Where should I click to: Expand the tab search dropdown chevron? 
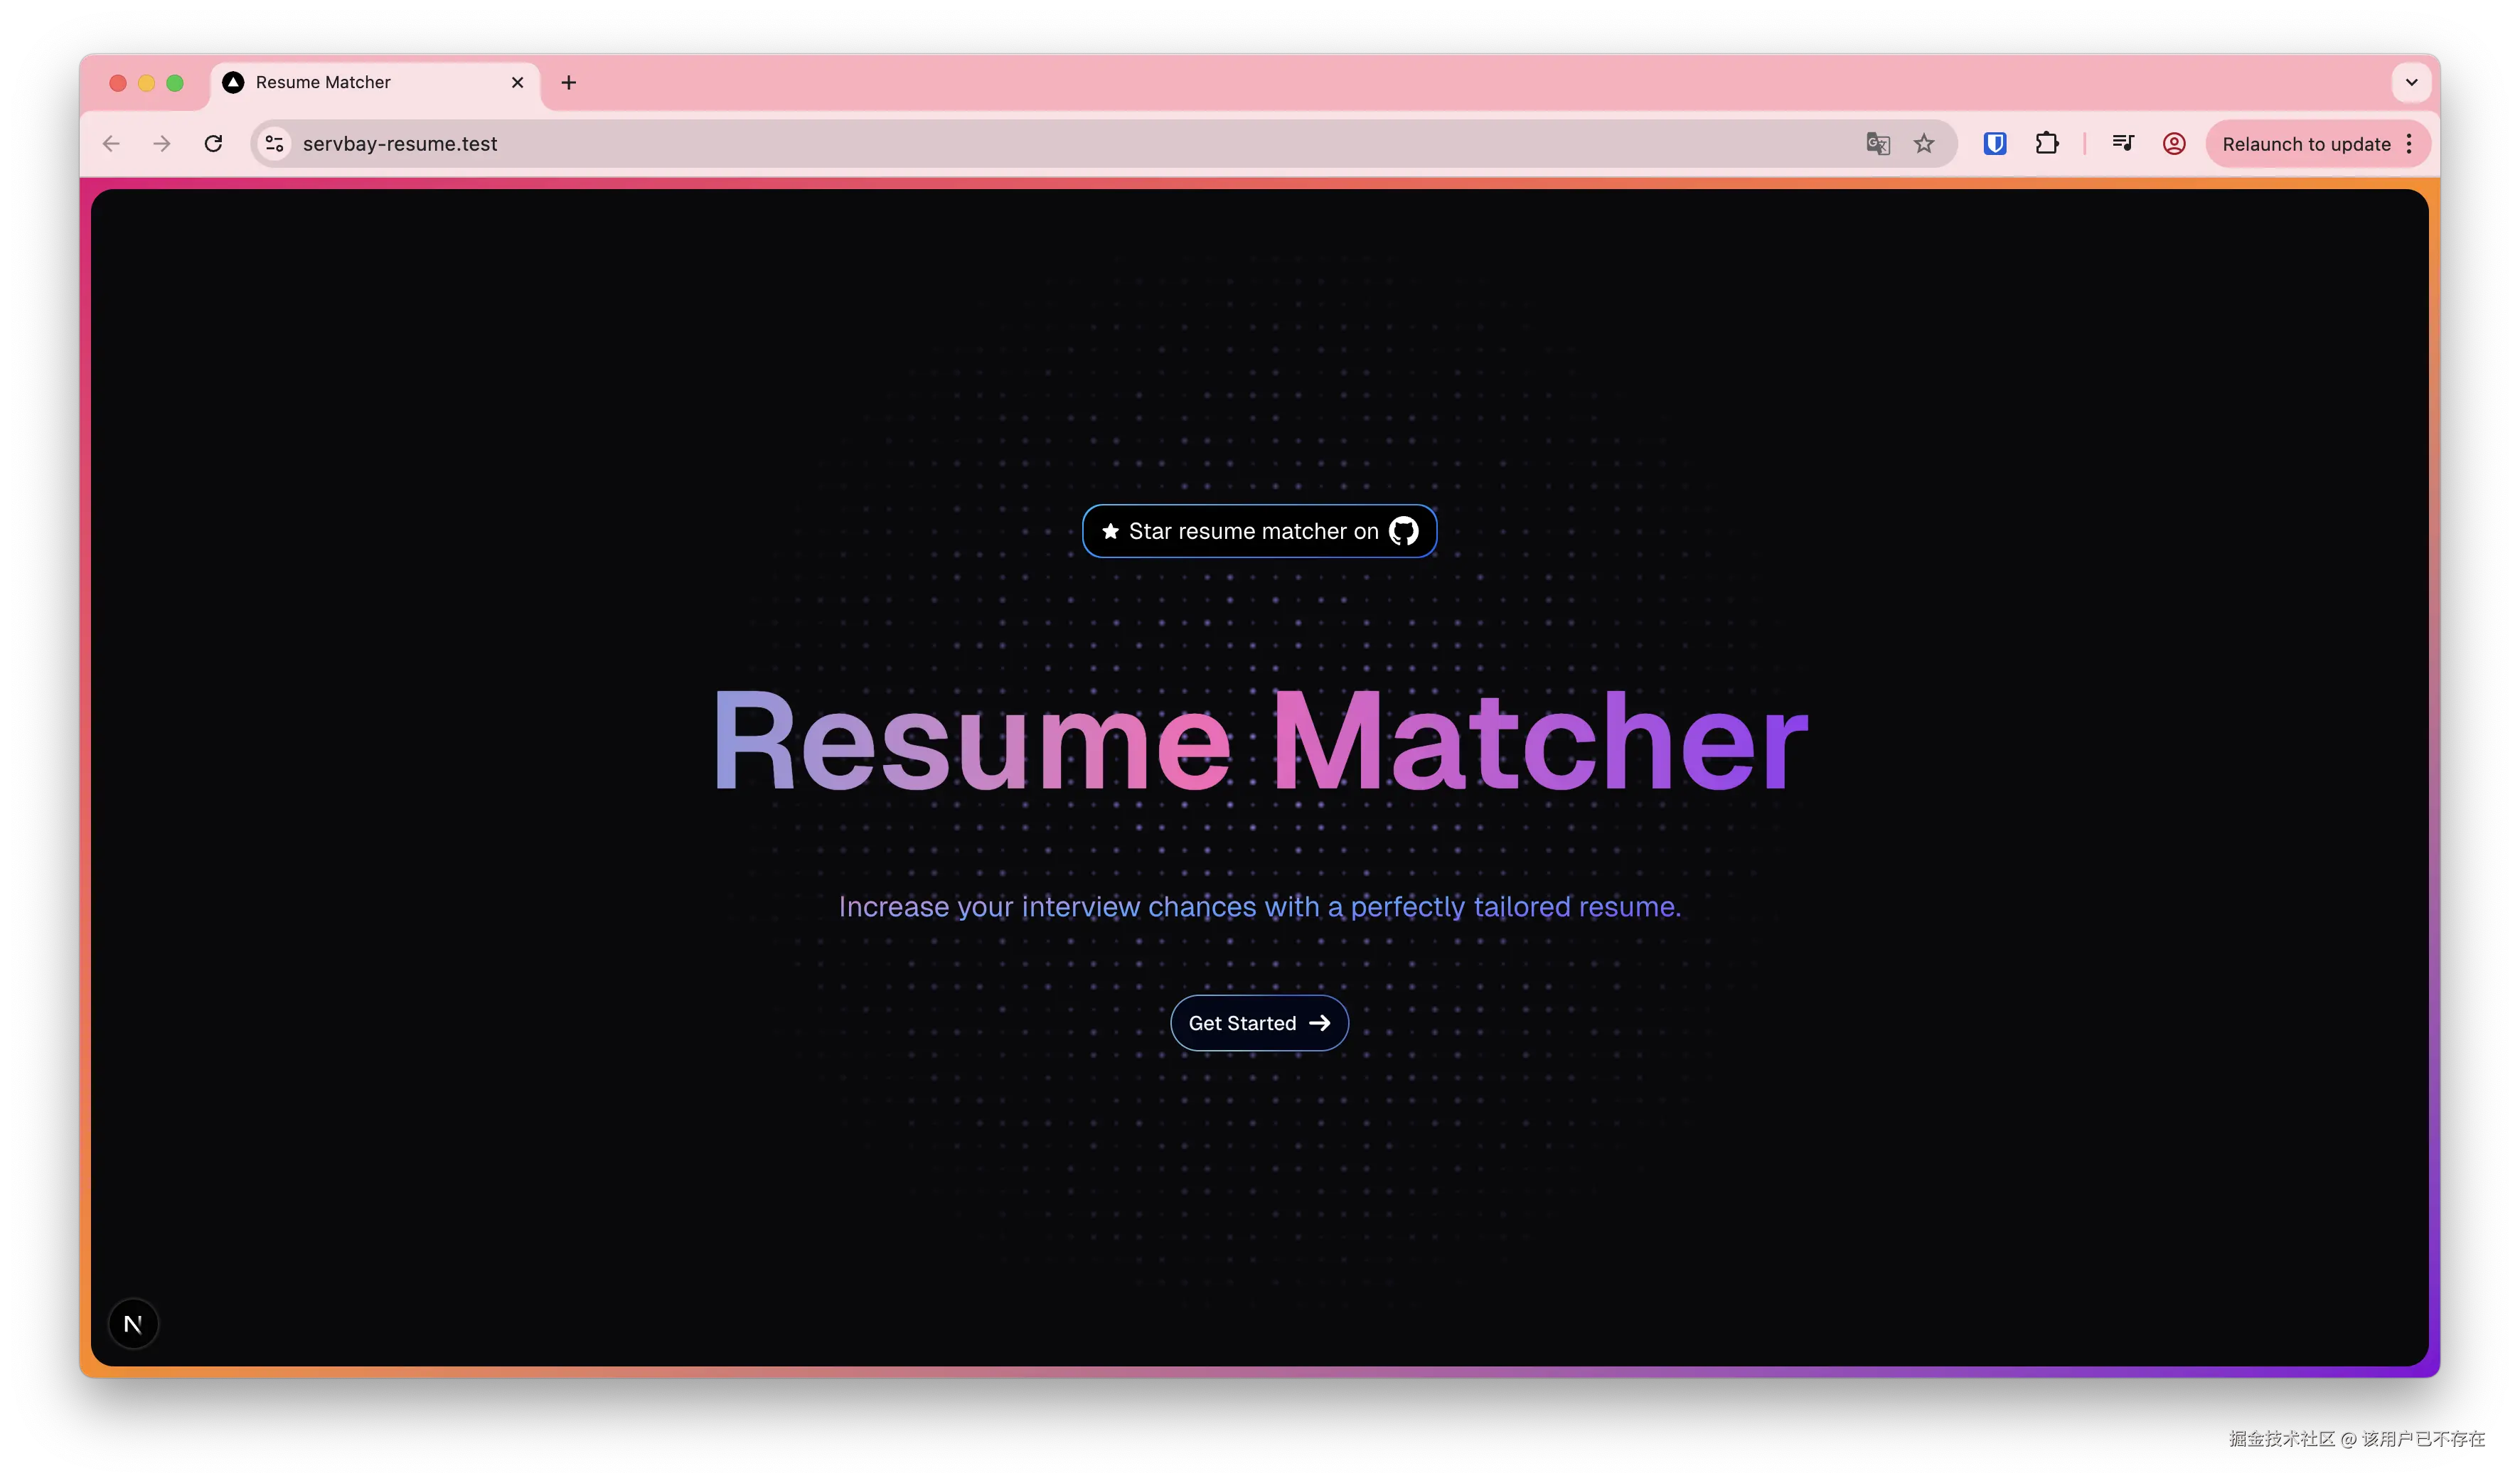click(2411, 82)
